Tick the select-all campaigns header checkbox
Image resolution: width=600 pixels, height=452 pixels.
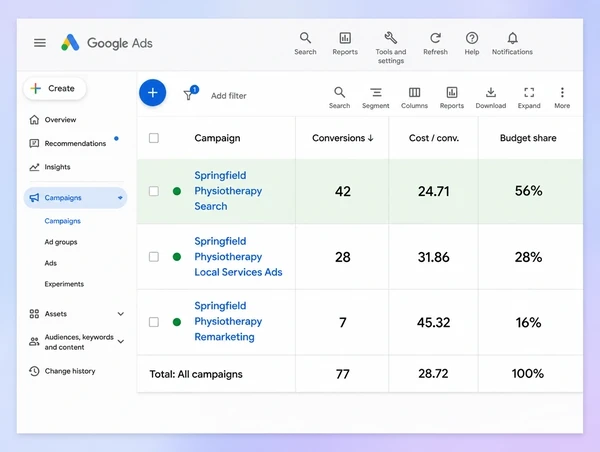154,138
